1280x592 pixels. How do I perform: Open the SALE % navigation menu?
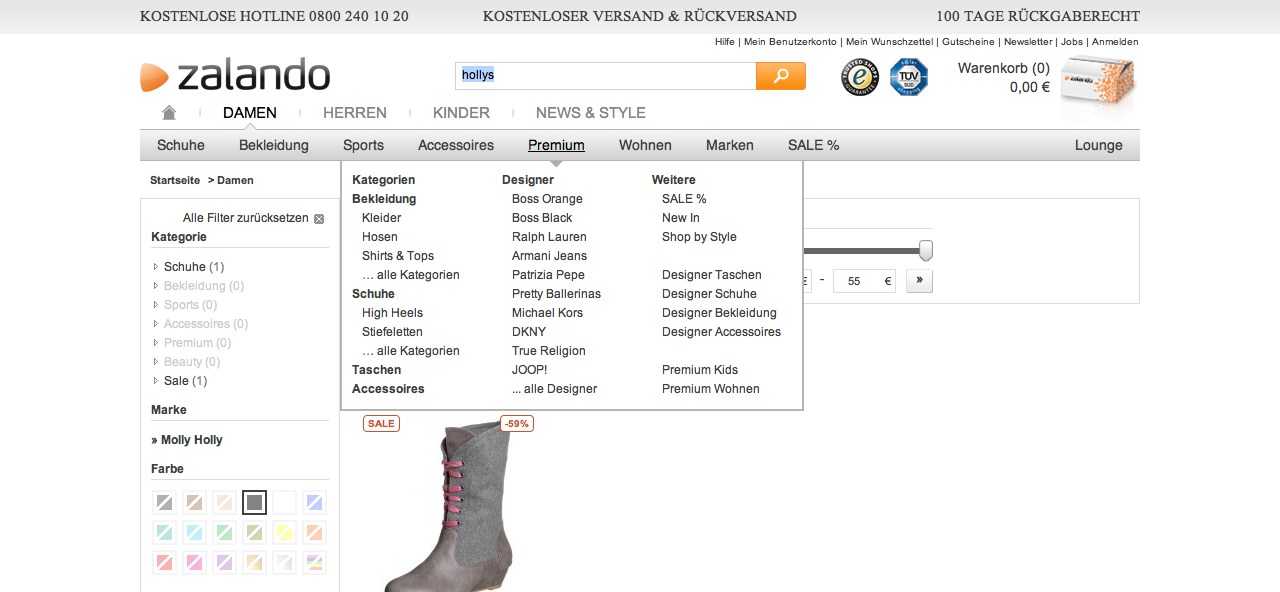pyautogui.click(x=813, y=145)
